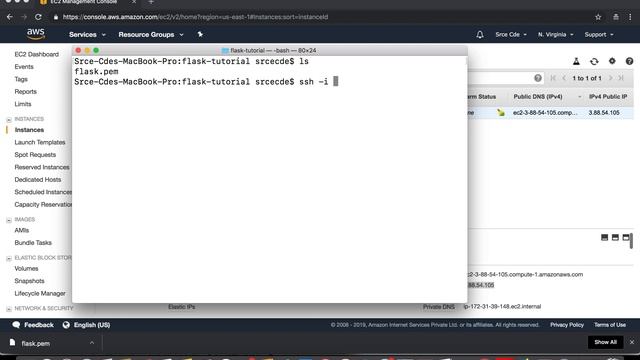
Task: Open Reports in sidebar
Action: click(x=25, y=91)
